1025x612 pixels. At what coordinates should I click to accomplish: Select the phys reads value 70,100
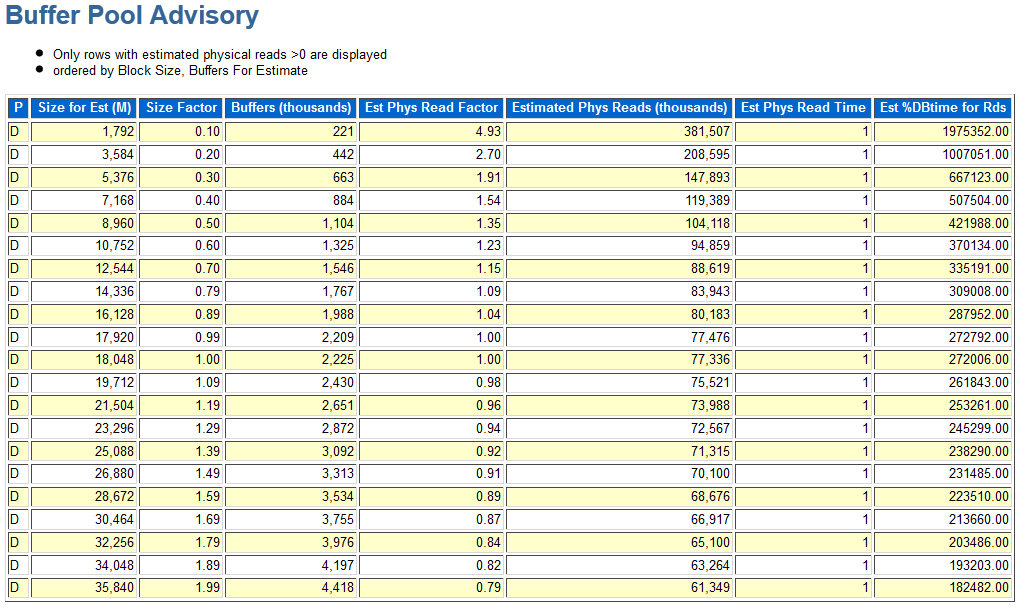point(619,473)
